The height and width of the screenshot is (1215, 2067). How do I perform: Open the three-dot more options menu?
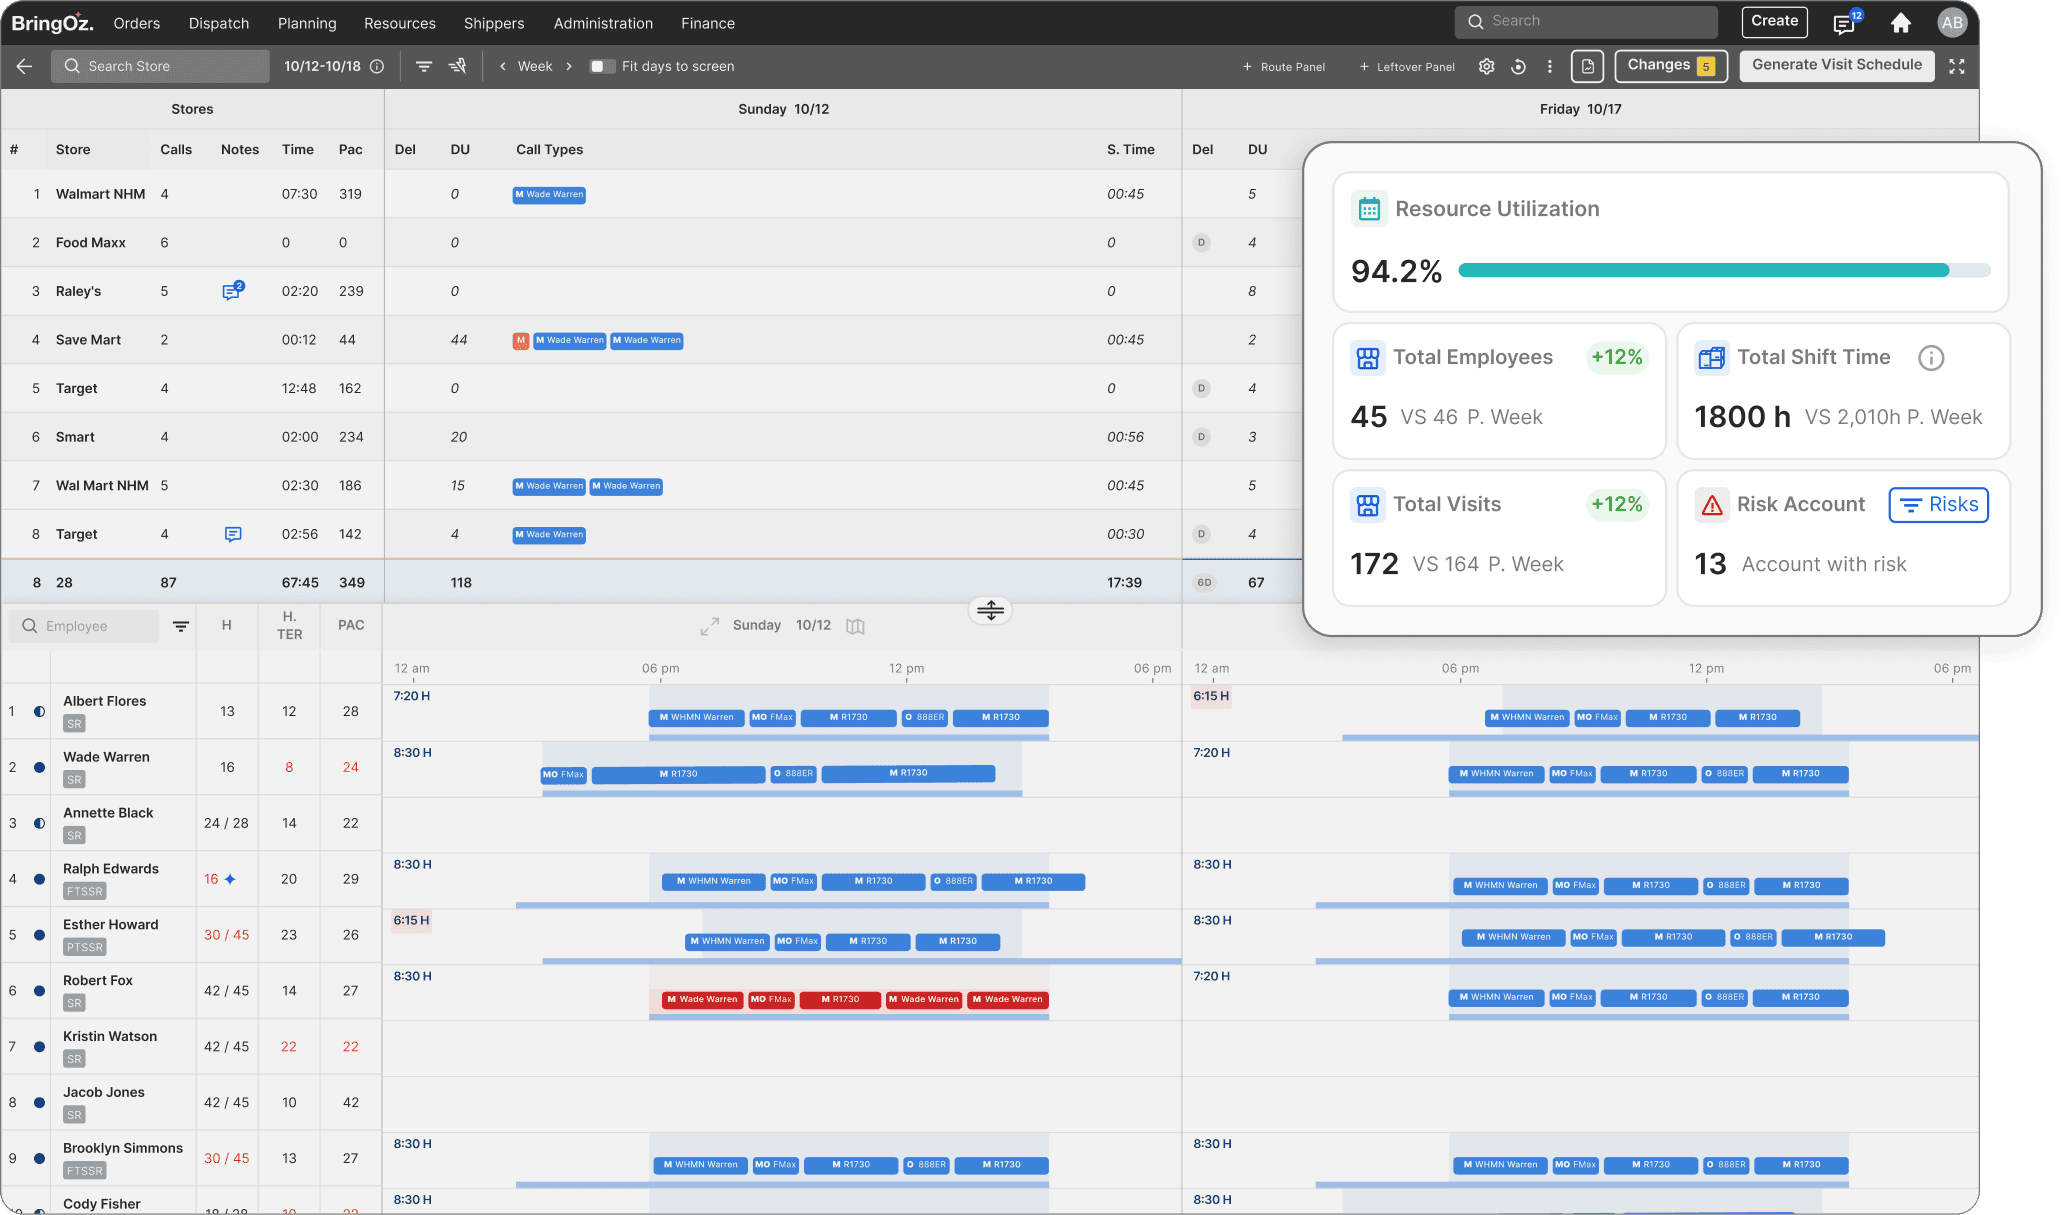[x=1550, y=66]
